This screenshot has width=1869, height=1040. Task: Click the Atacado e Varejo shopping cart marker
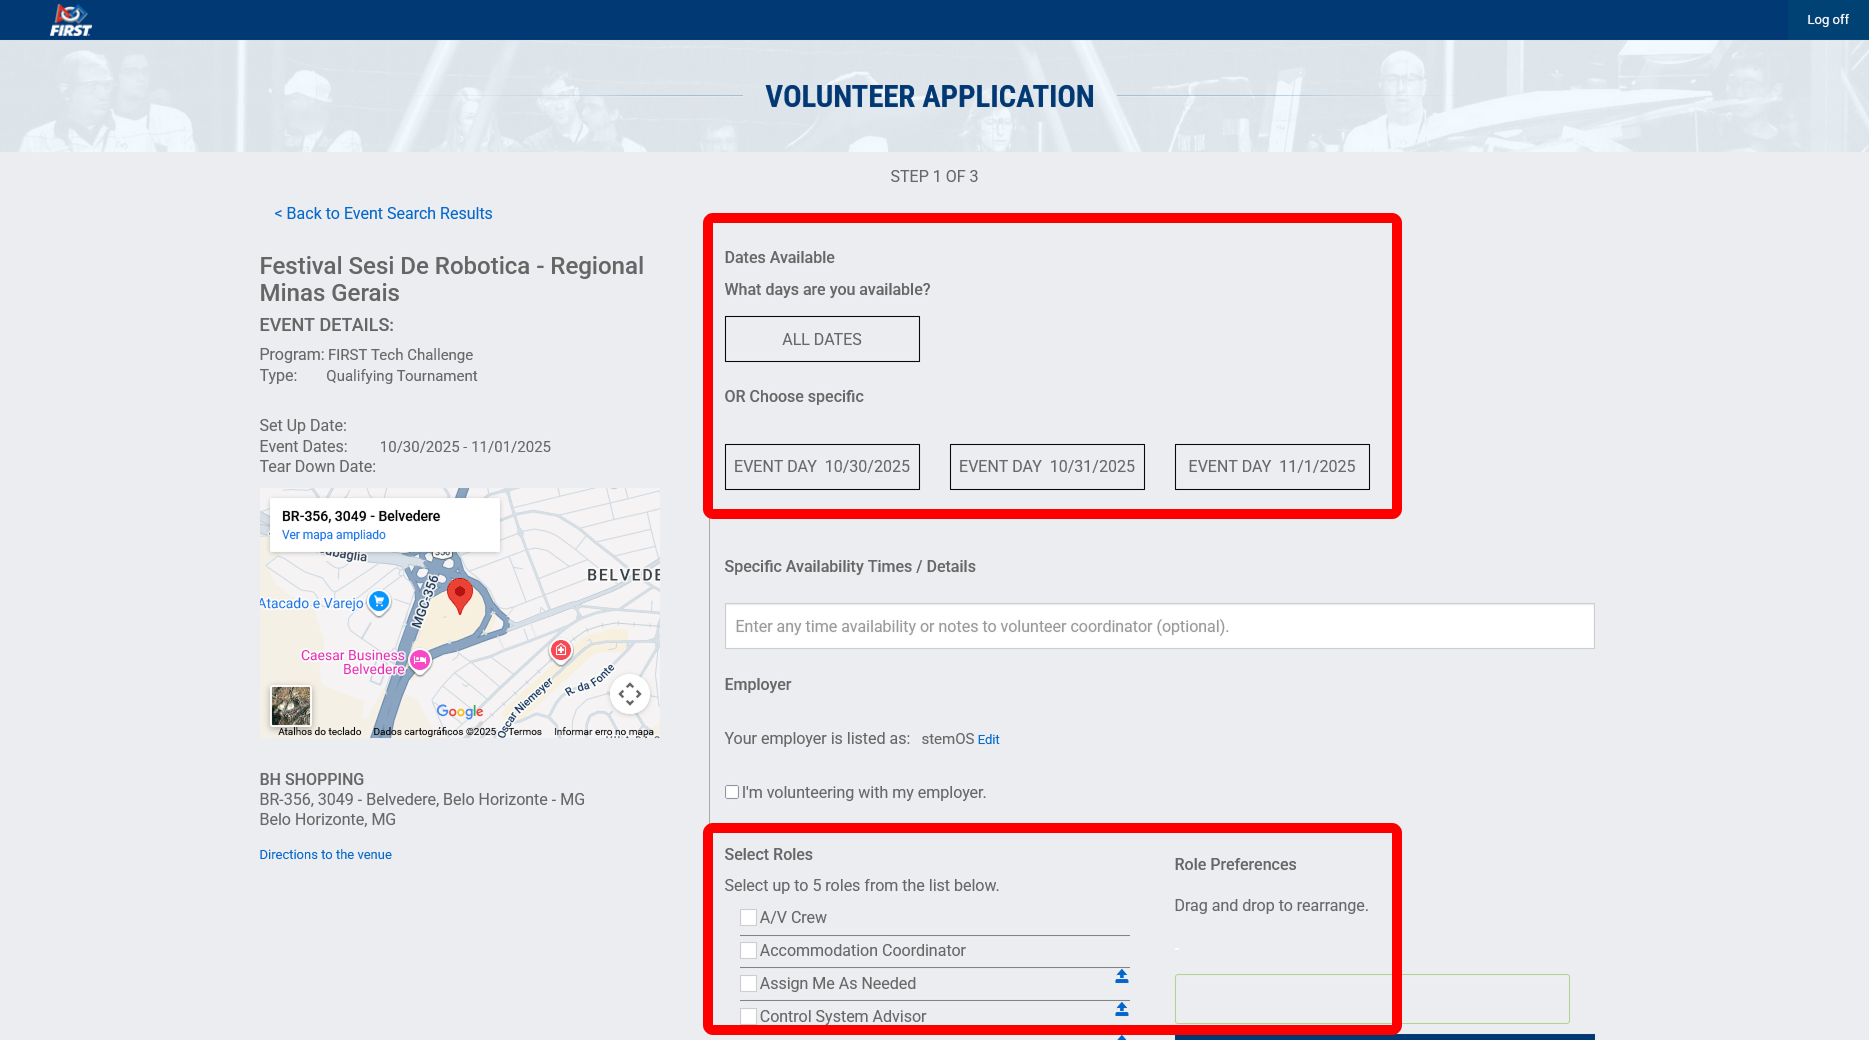pyautogui.click(x=379, y=602)
